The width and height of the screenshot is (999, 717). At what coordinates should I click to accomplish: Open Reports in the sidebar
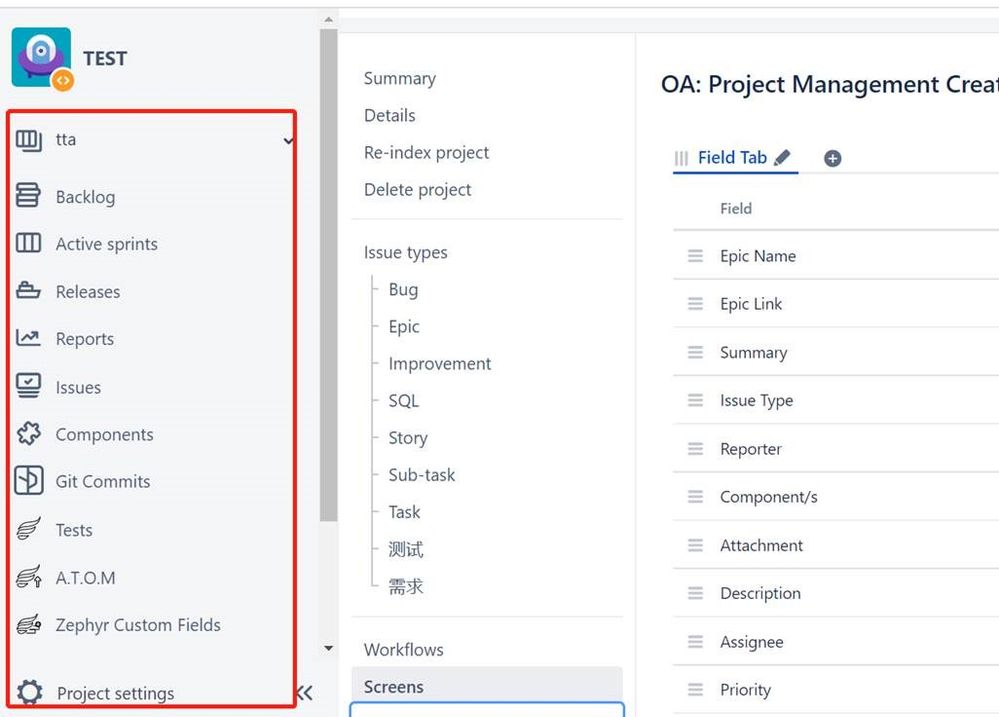click(x=85, y=339)
